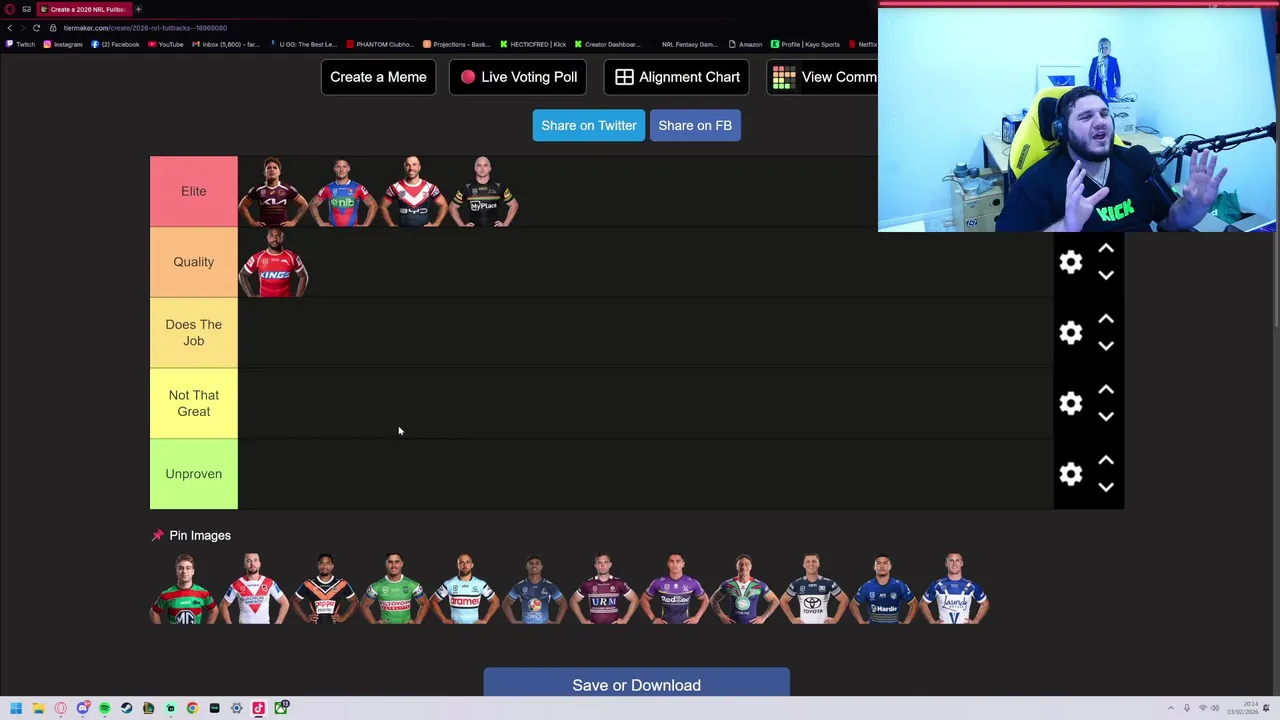Go back to previous page
Viewport: 1280px width, 720px height.
coord(10,28)
